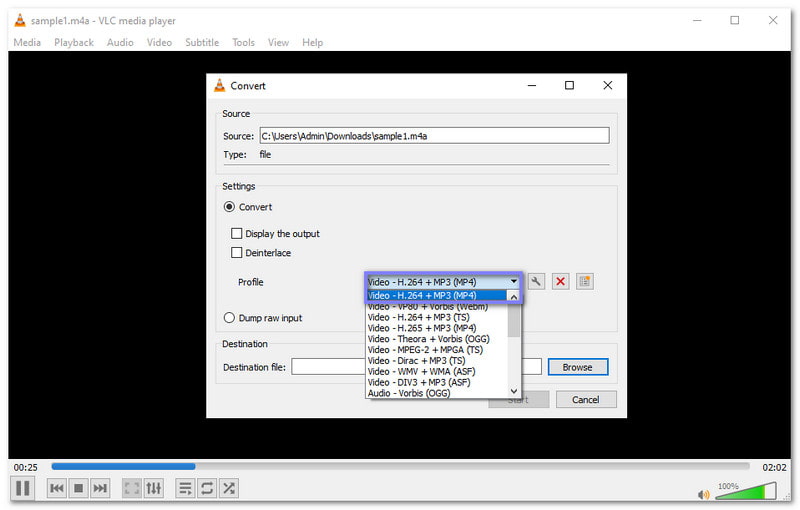Close the Convert dialog

[x=608, y=85]
